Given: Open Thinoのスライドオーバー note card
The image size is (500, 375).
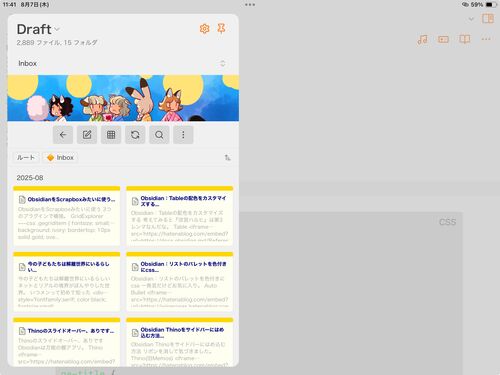Looking at the screenshot, I should [x=66, y=342].
